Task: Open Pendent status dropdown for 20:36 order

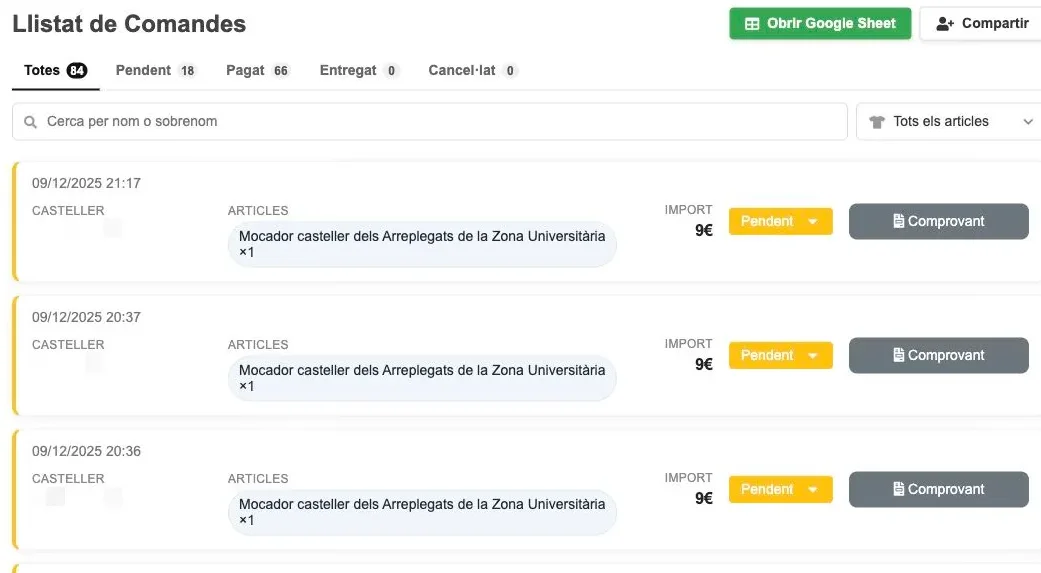Action: (x=780, y=489)
